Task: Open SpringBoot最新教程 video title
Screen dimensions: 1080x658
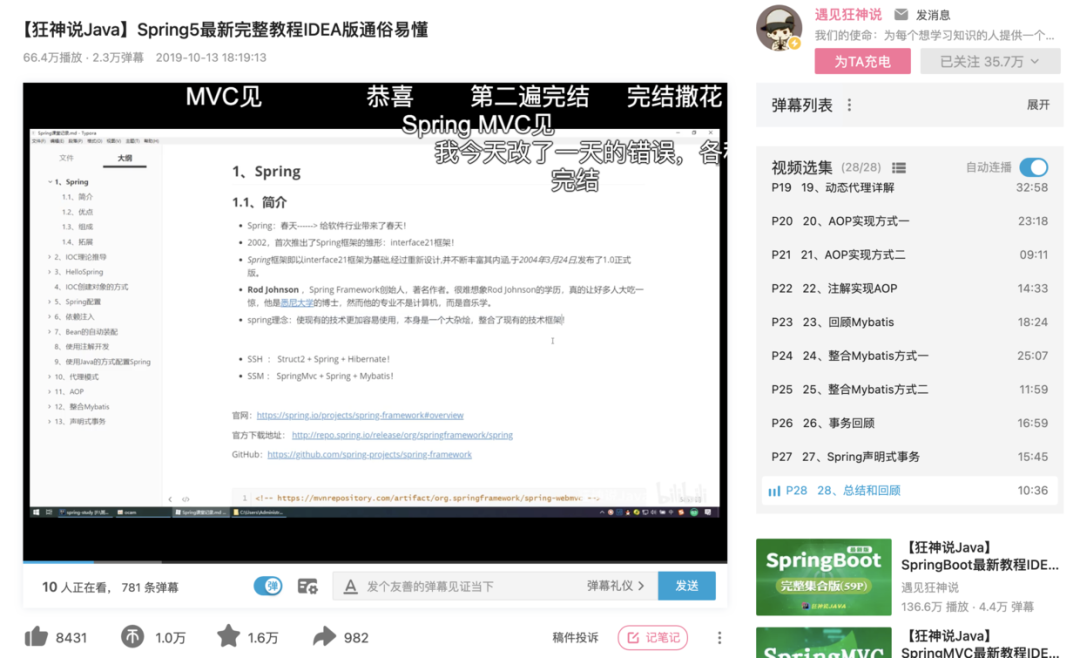Action: point(979,556)
